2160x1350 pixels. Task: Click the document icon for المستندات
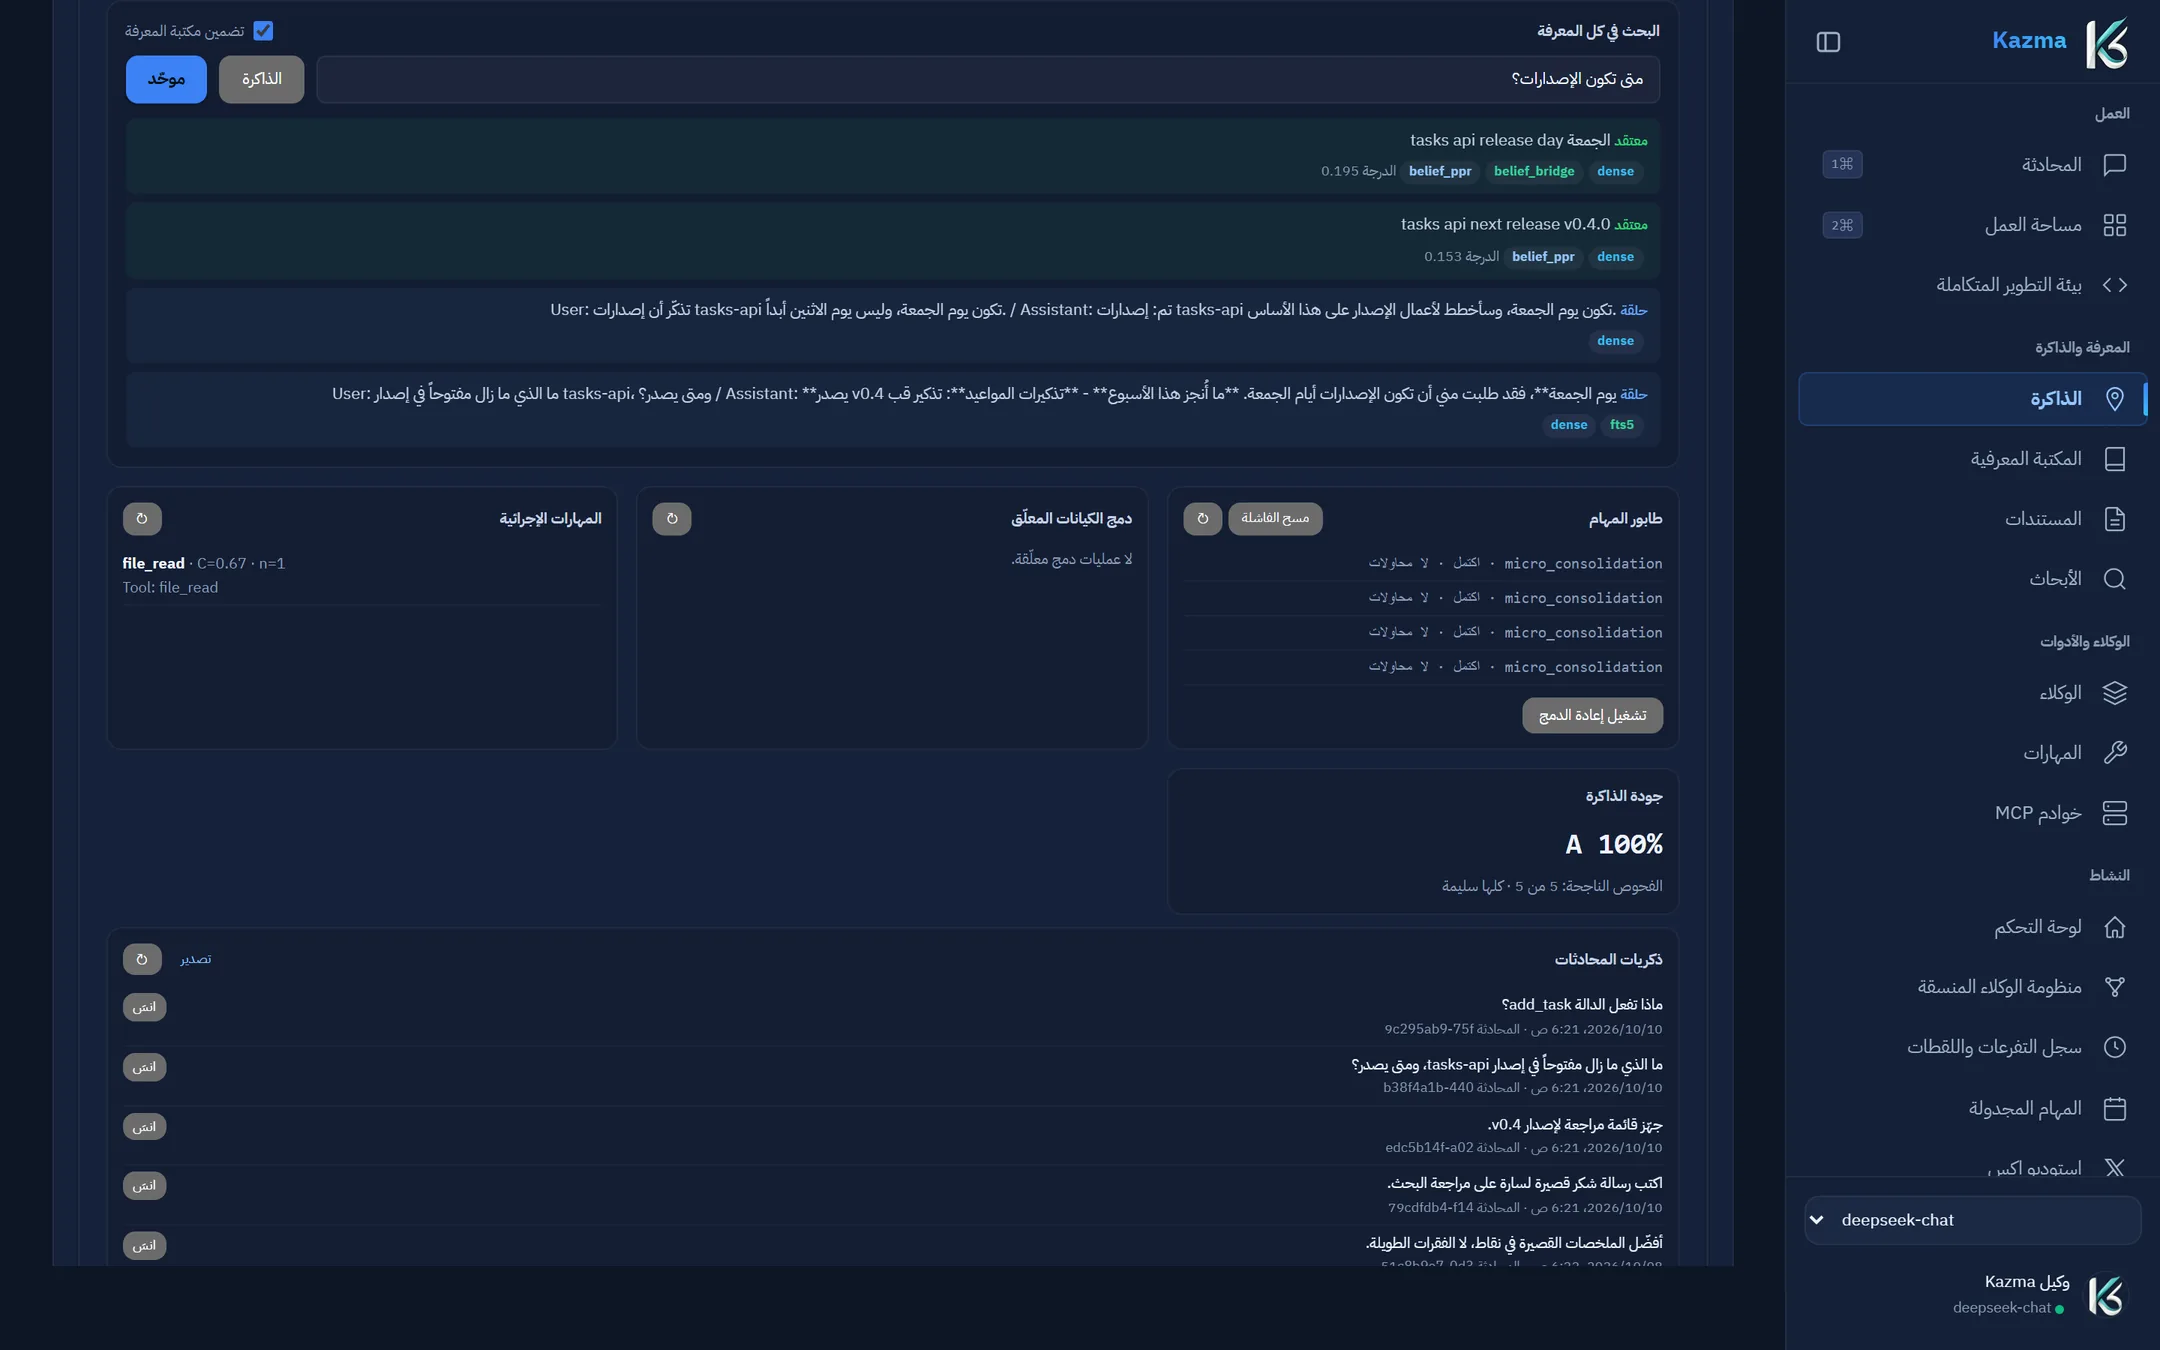pyautogui.click(x=2114, y=519)
